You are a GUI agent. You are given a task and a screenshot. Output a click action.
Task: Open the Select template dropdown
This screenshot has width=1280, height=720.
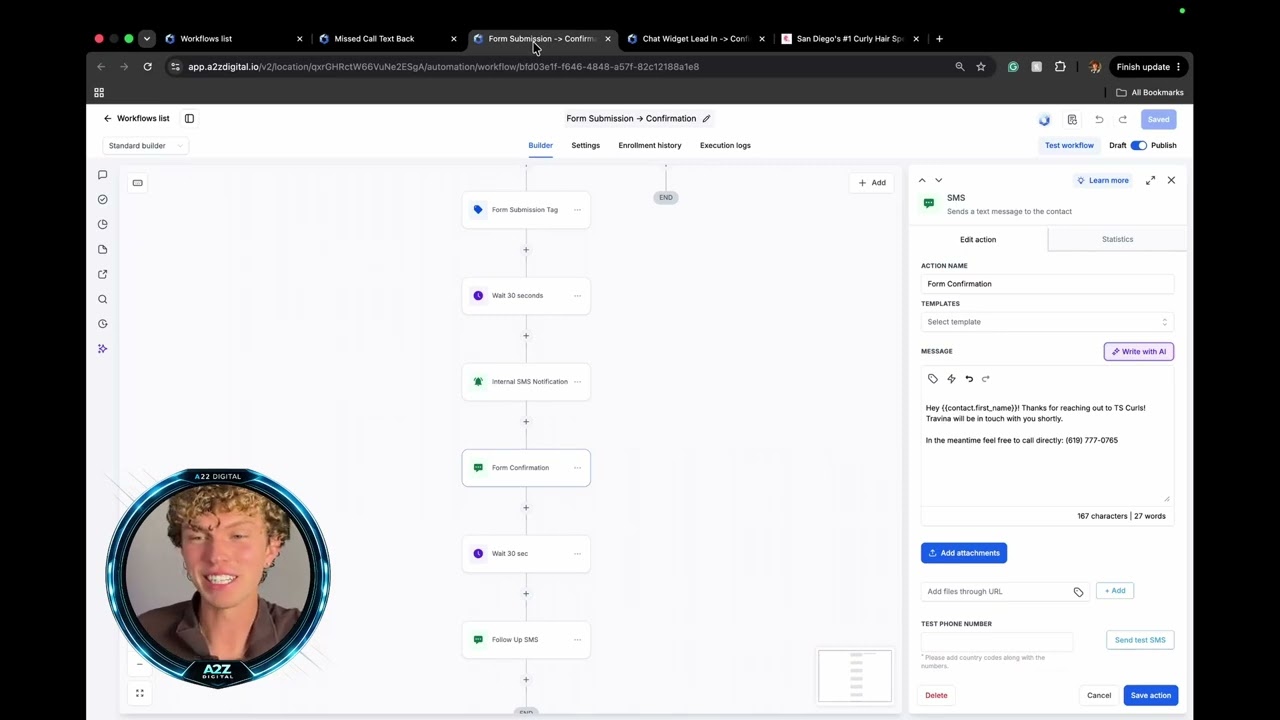coord(1047,322)
